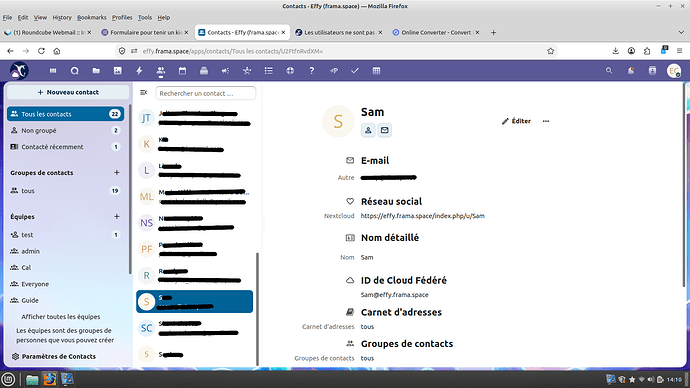Open the Talk app icon
Viewport: 690px width, 388px height.
74,71
